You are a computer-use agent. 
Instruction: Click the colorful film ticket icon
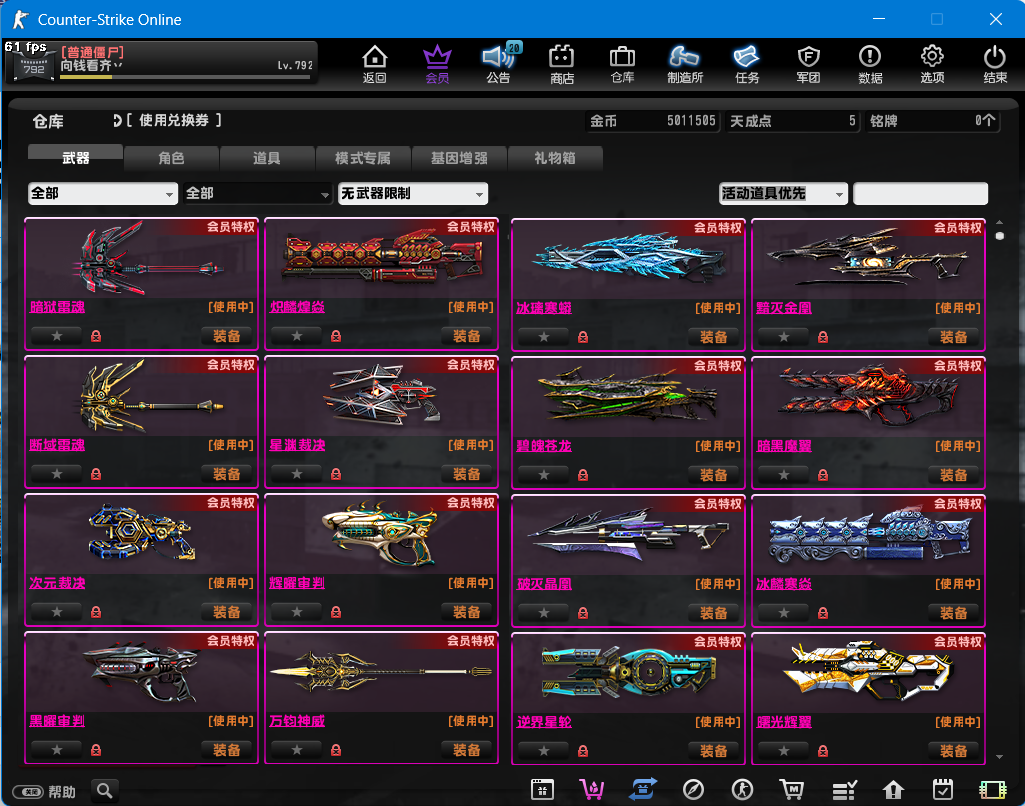tap(992, 790)
